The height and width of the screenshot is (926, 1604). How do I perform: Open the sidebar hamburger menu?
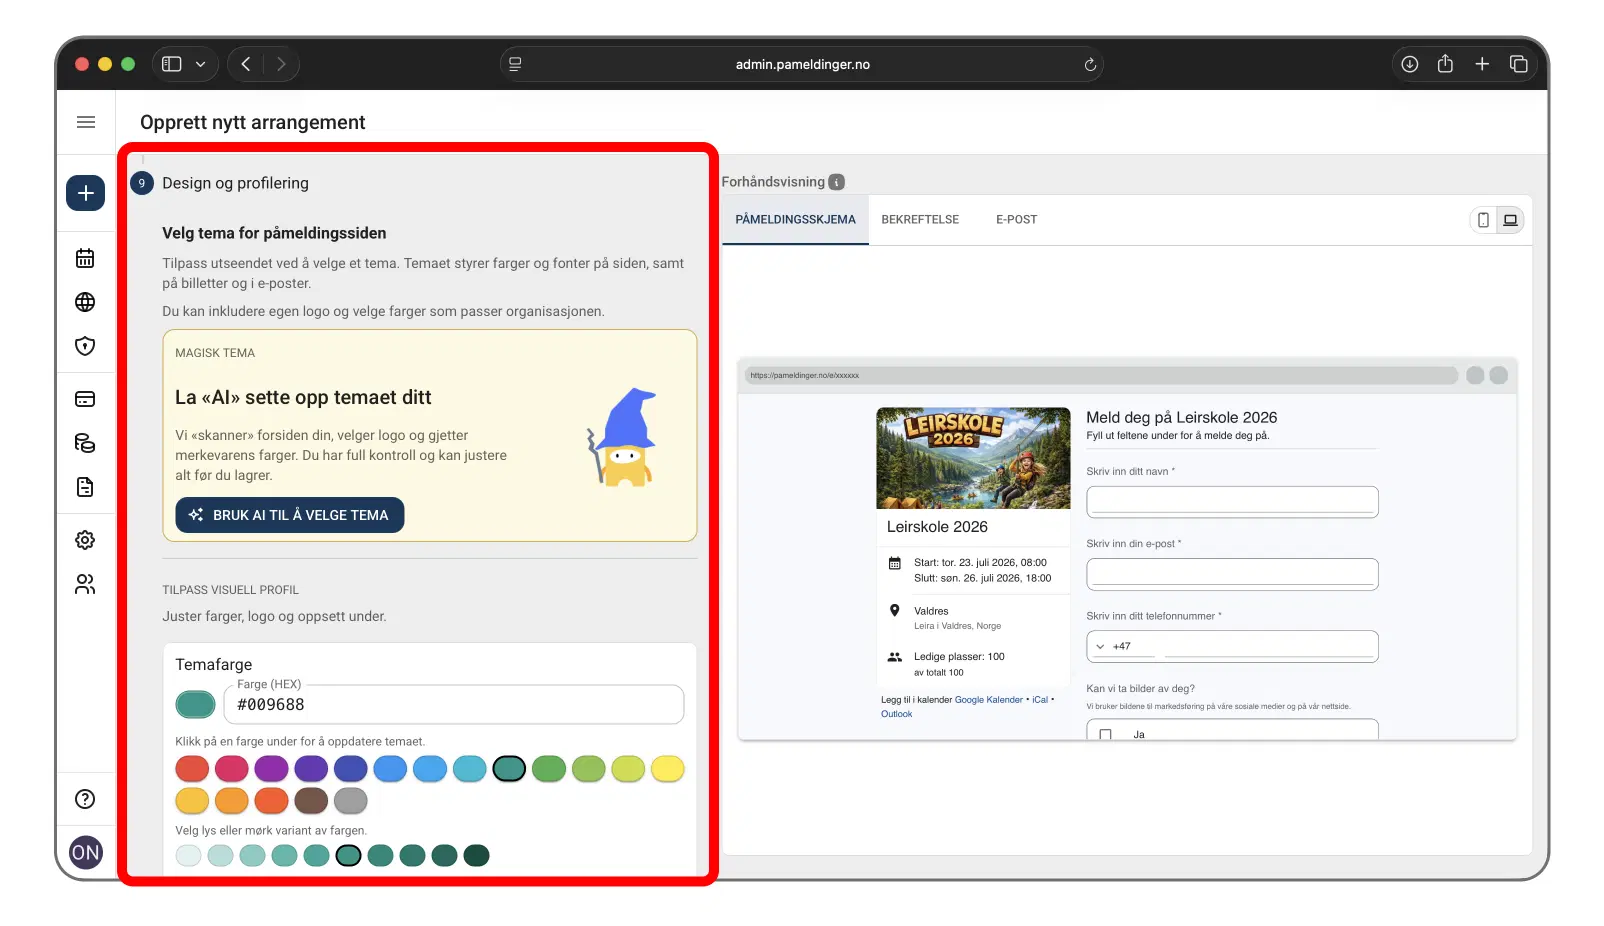click(85, 121)
